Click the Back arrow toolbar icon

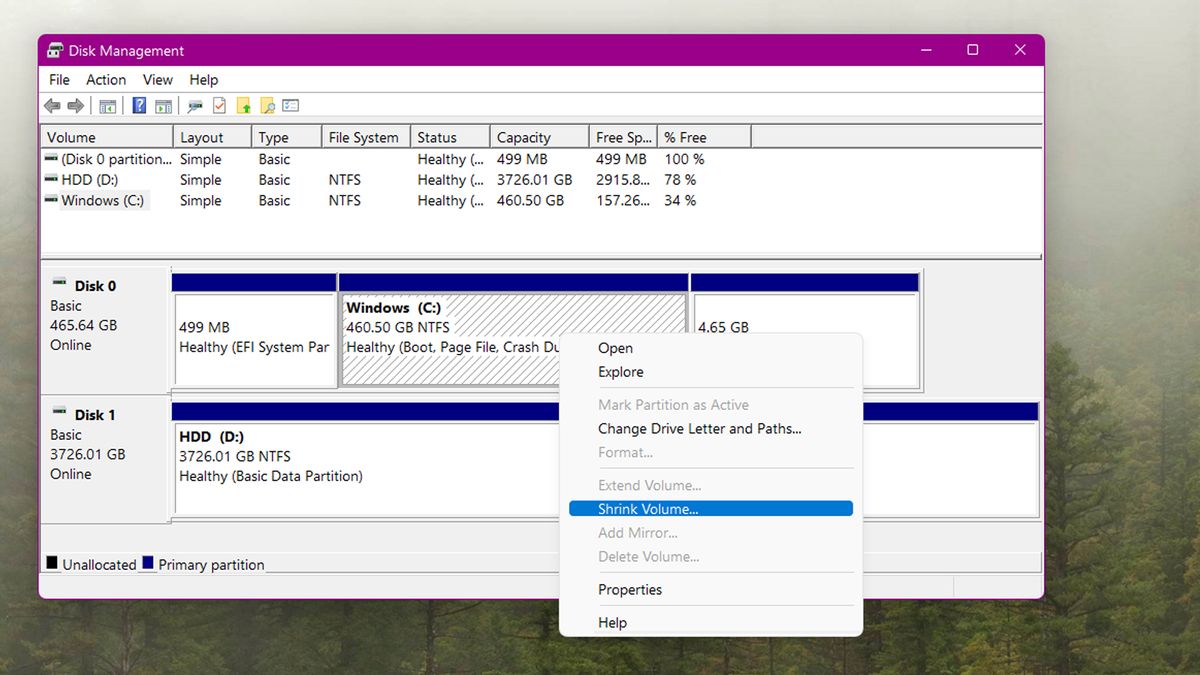52,106
